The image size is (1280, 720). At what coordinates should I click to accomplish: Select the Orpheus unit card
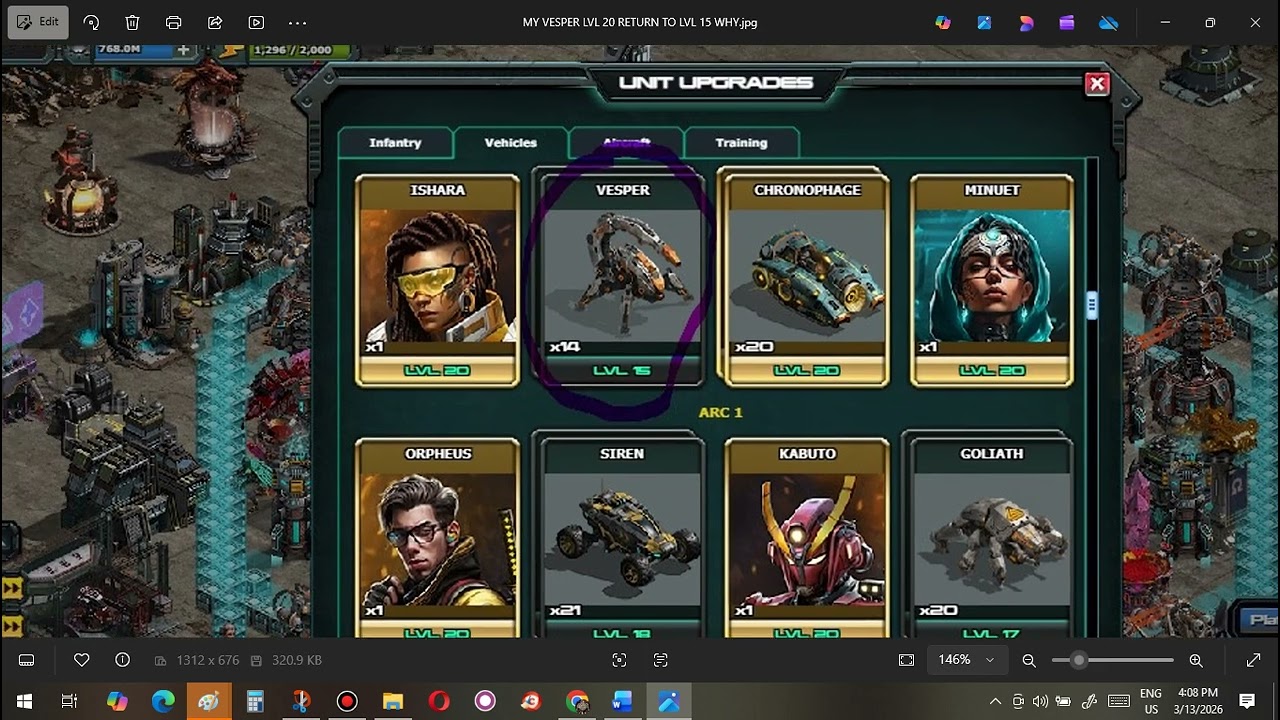coord(438,538)
